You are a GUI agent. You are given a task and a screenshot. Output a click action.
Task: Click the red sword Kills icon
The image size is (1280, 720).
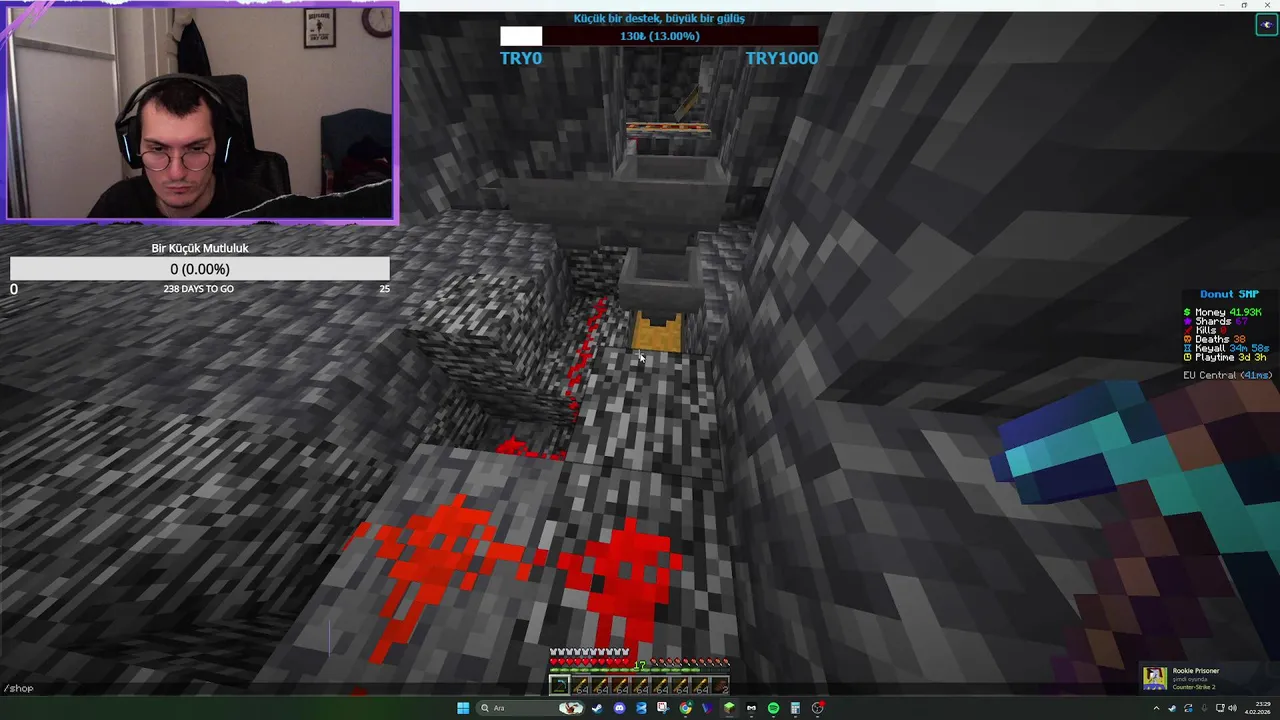[x=1187, y=330]
